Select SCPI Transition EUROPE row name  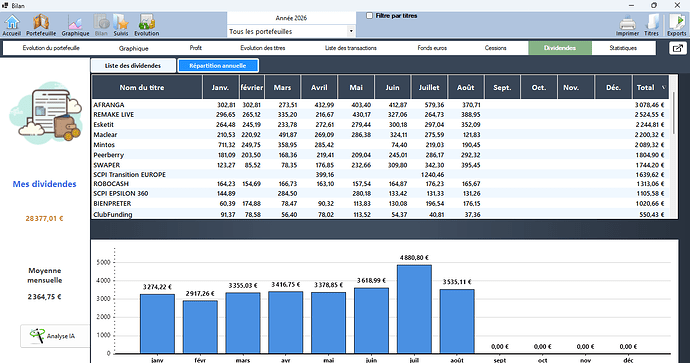click(129, 175)
